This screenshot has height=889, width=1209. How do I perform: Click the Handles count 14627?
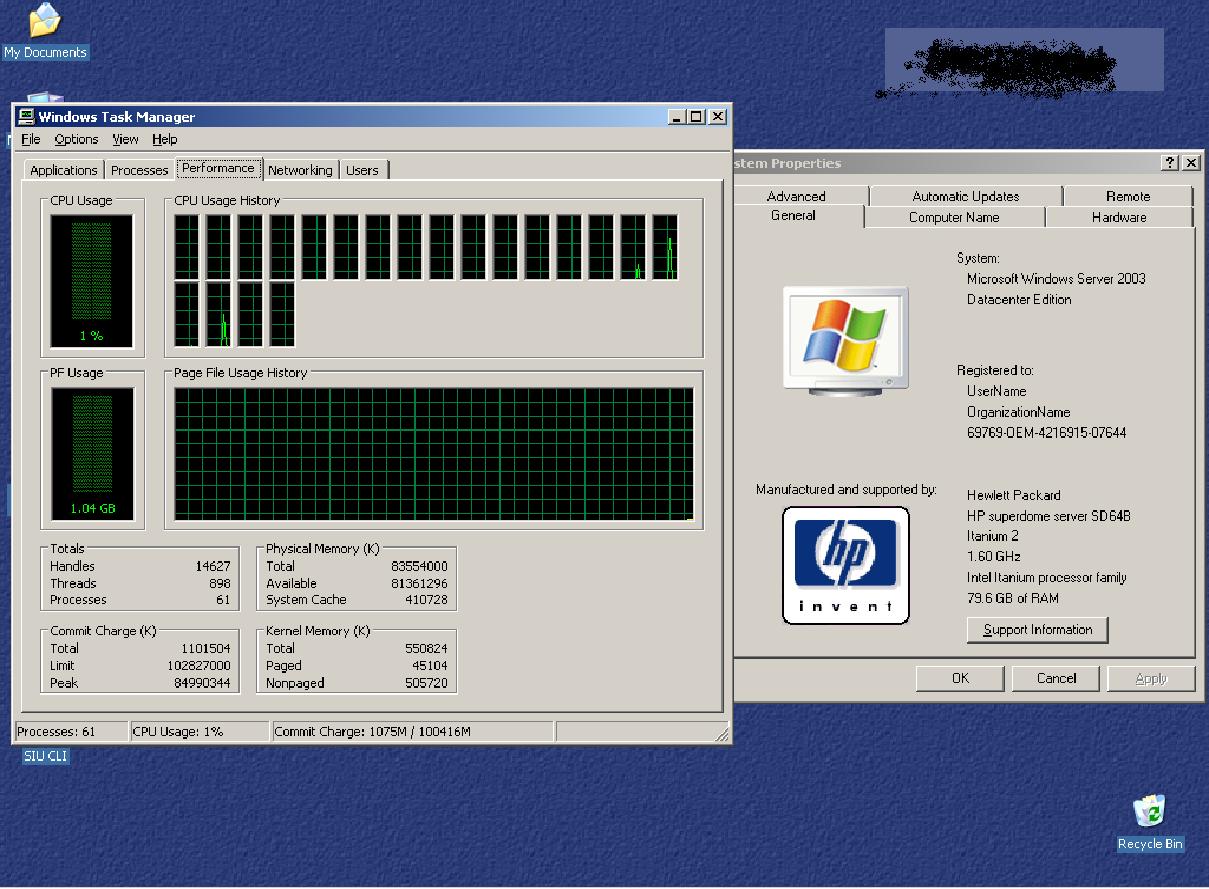coord(213,566)
